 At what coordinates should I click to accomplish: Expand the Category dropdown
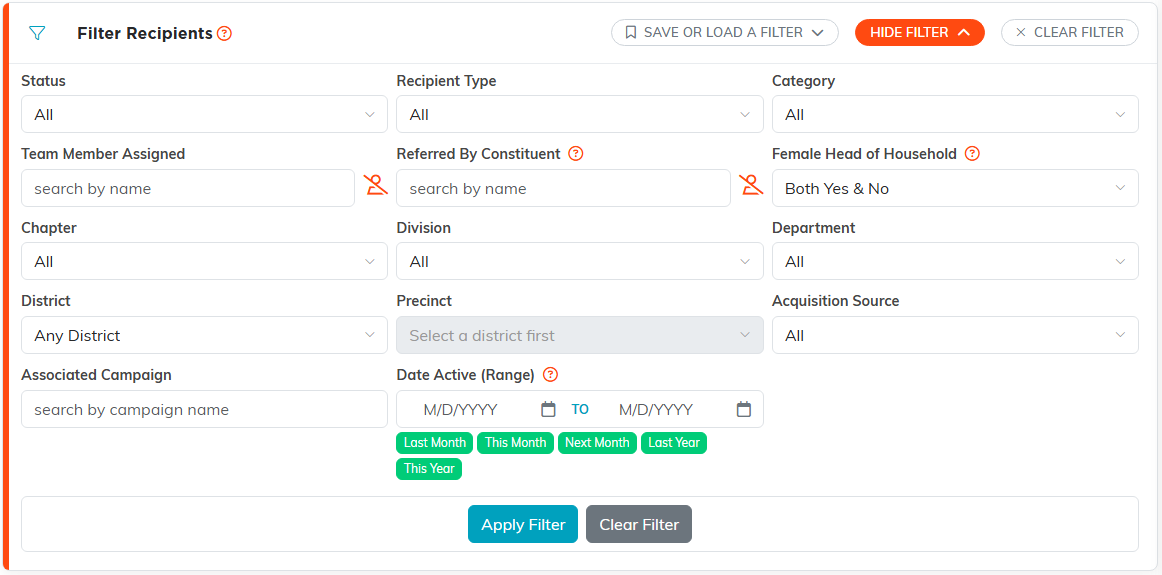[955, 114]
